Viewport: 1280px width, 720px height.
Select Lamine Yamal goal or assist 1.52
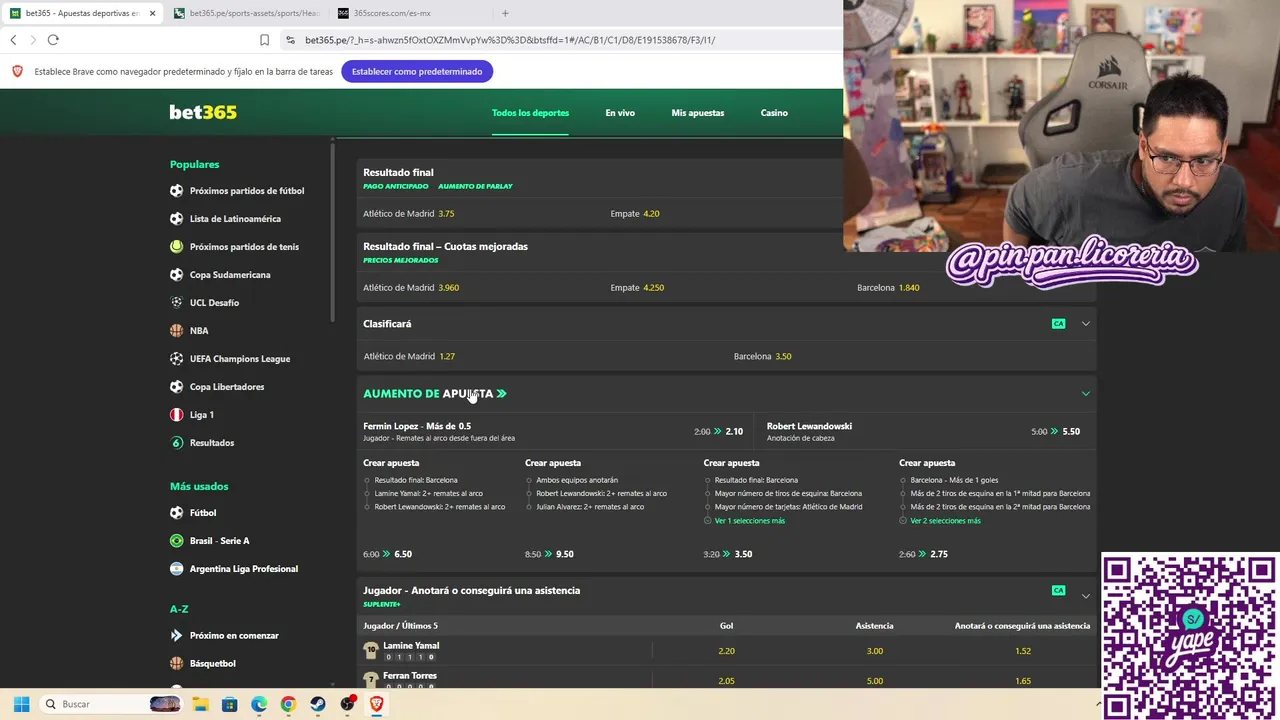click(x=1023, y=651)
